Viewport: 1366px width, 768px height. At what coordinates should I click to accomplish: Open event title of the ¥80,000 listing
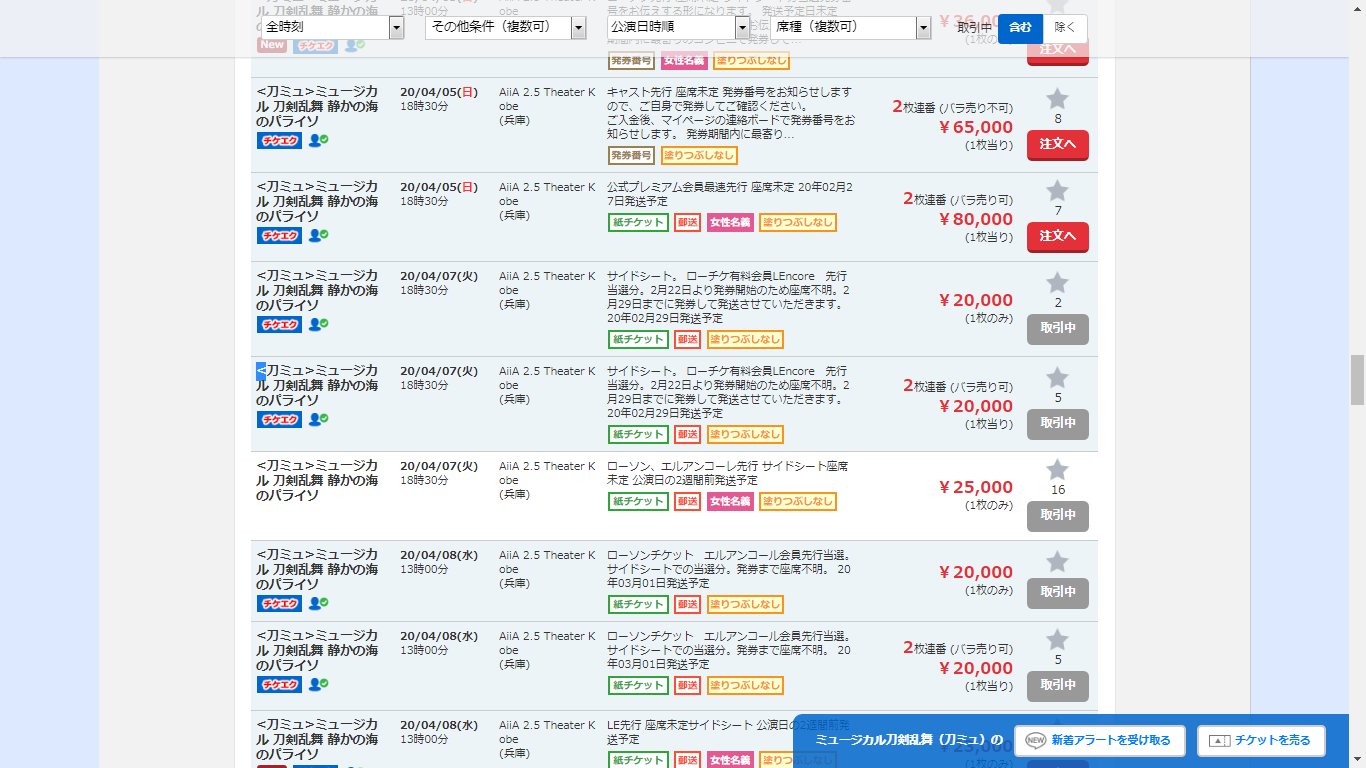pos(317,201)
